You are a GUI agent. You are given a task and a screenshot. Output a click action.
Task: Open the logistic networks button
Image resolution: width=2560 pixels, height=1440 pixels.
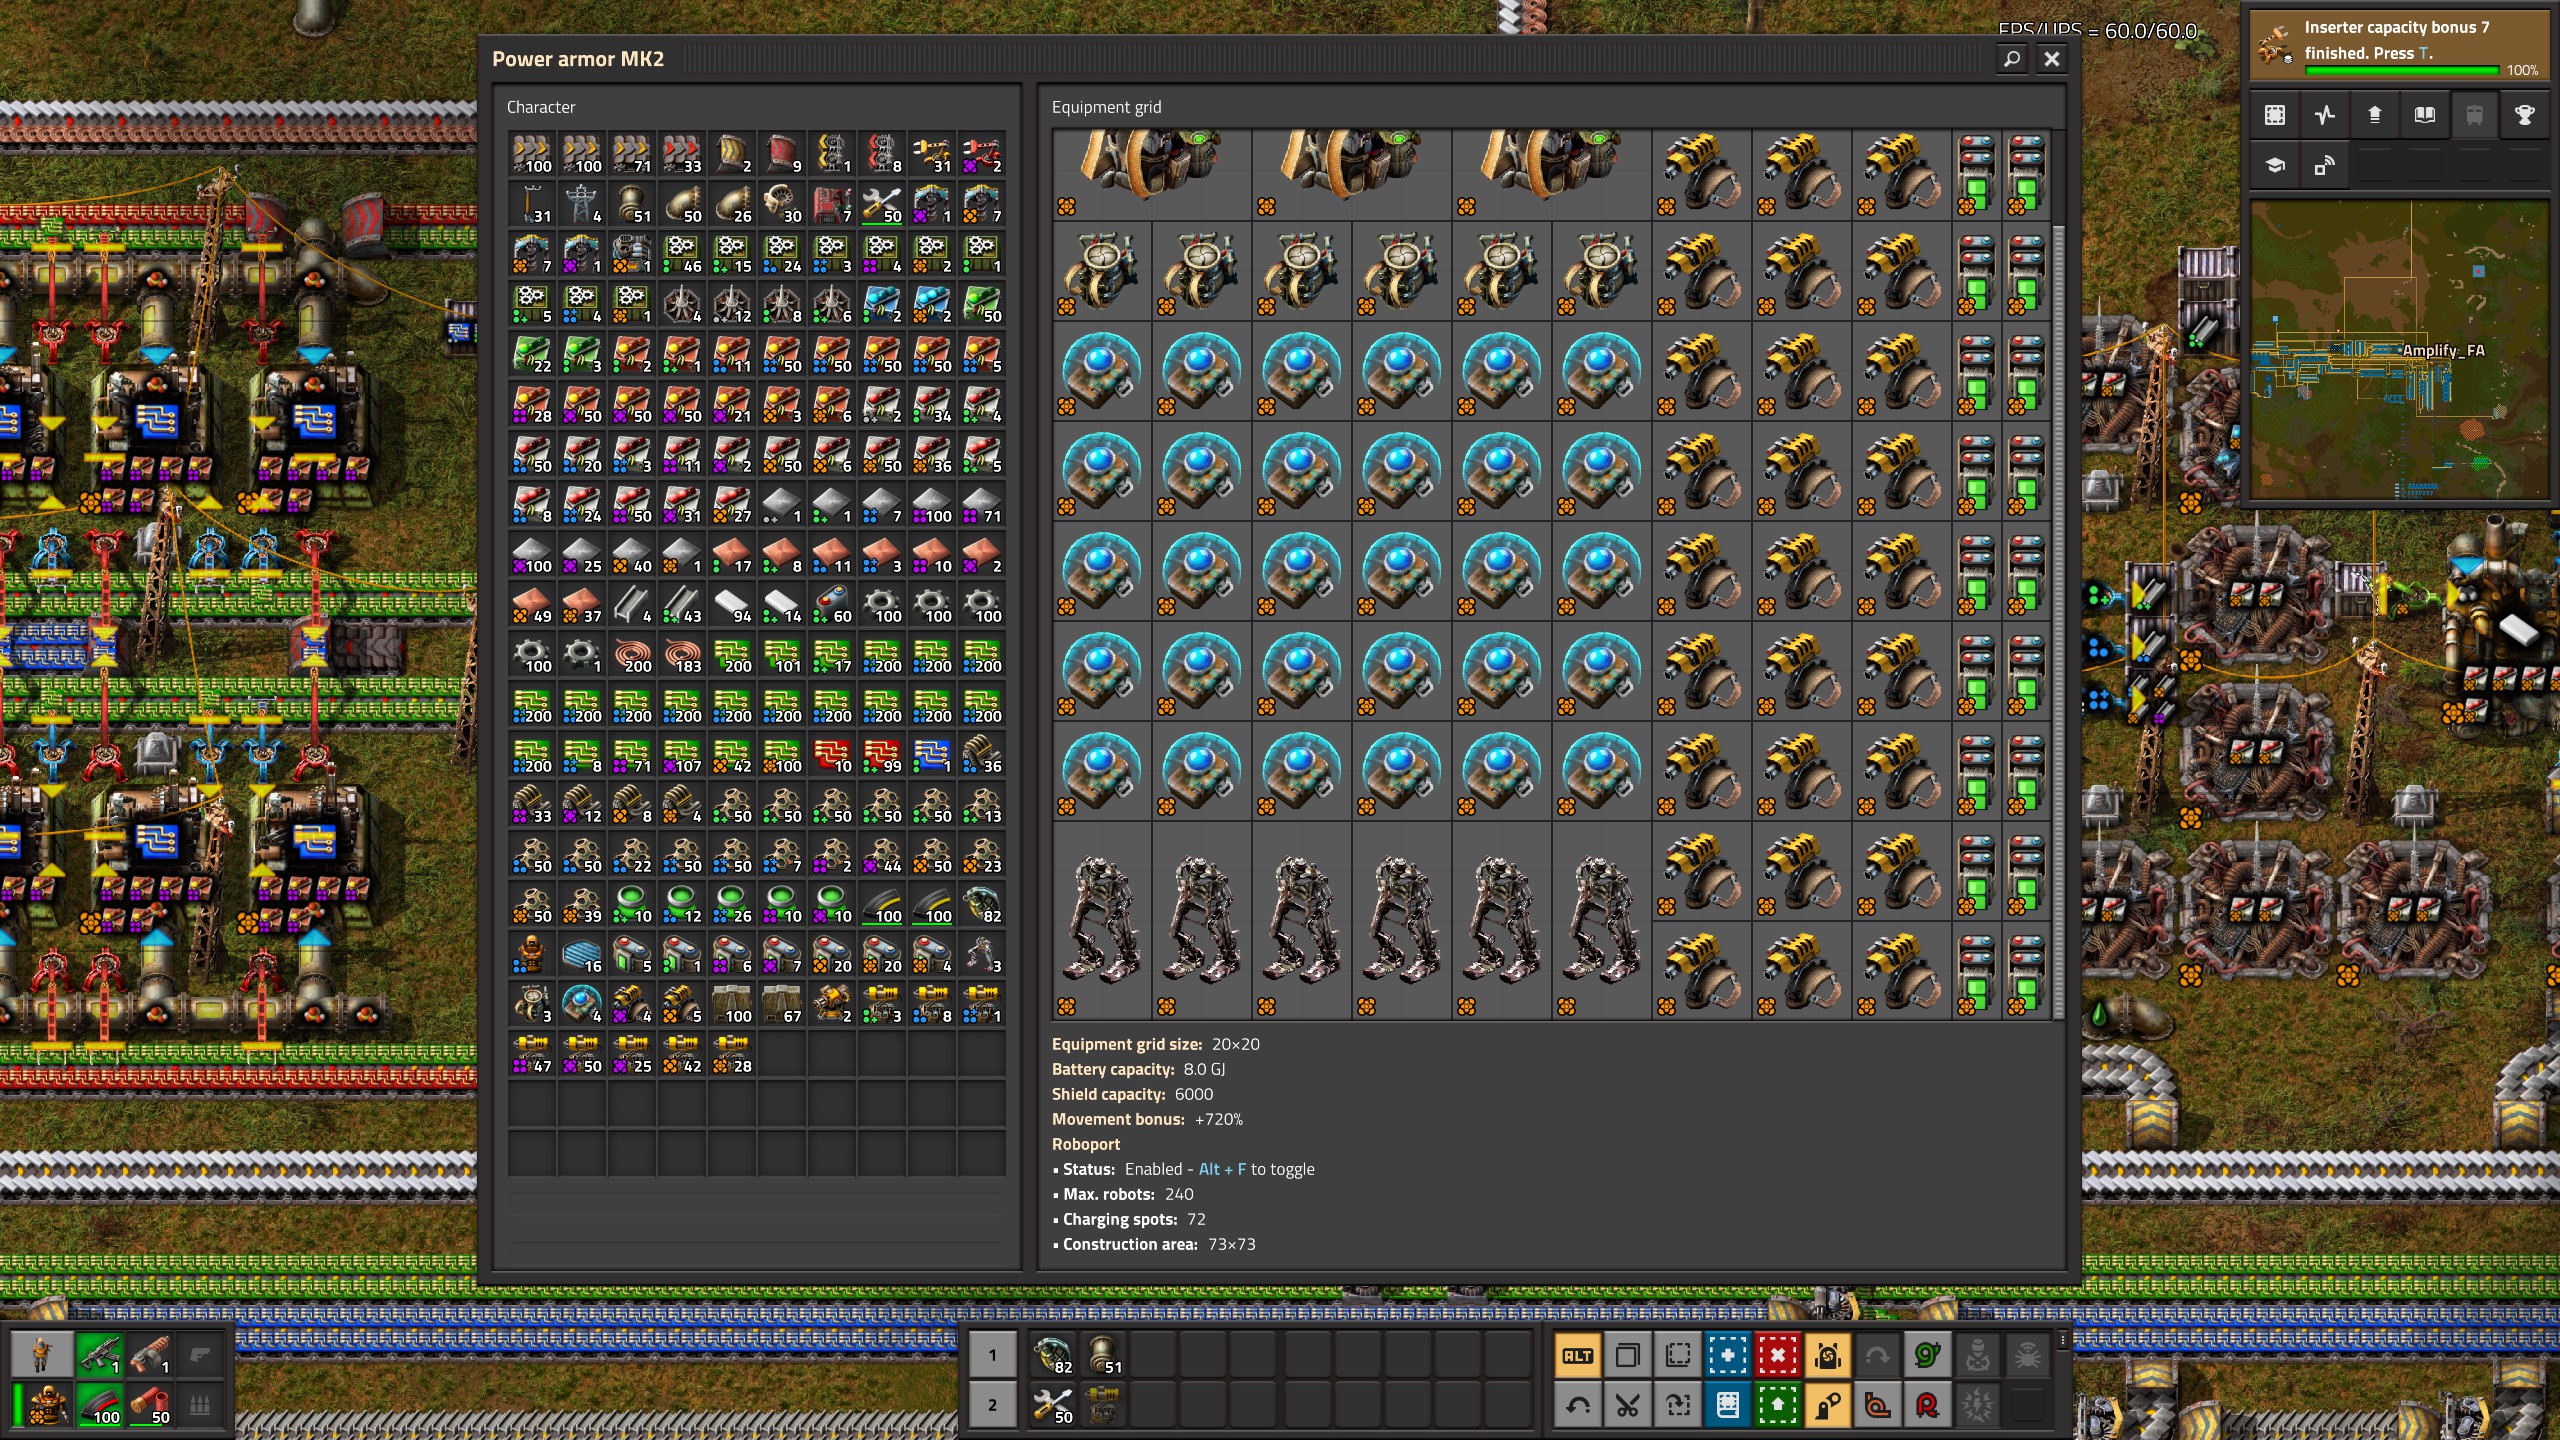click(2325, 165)
